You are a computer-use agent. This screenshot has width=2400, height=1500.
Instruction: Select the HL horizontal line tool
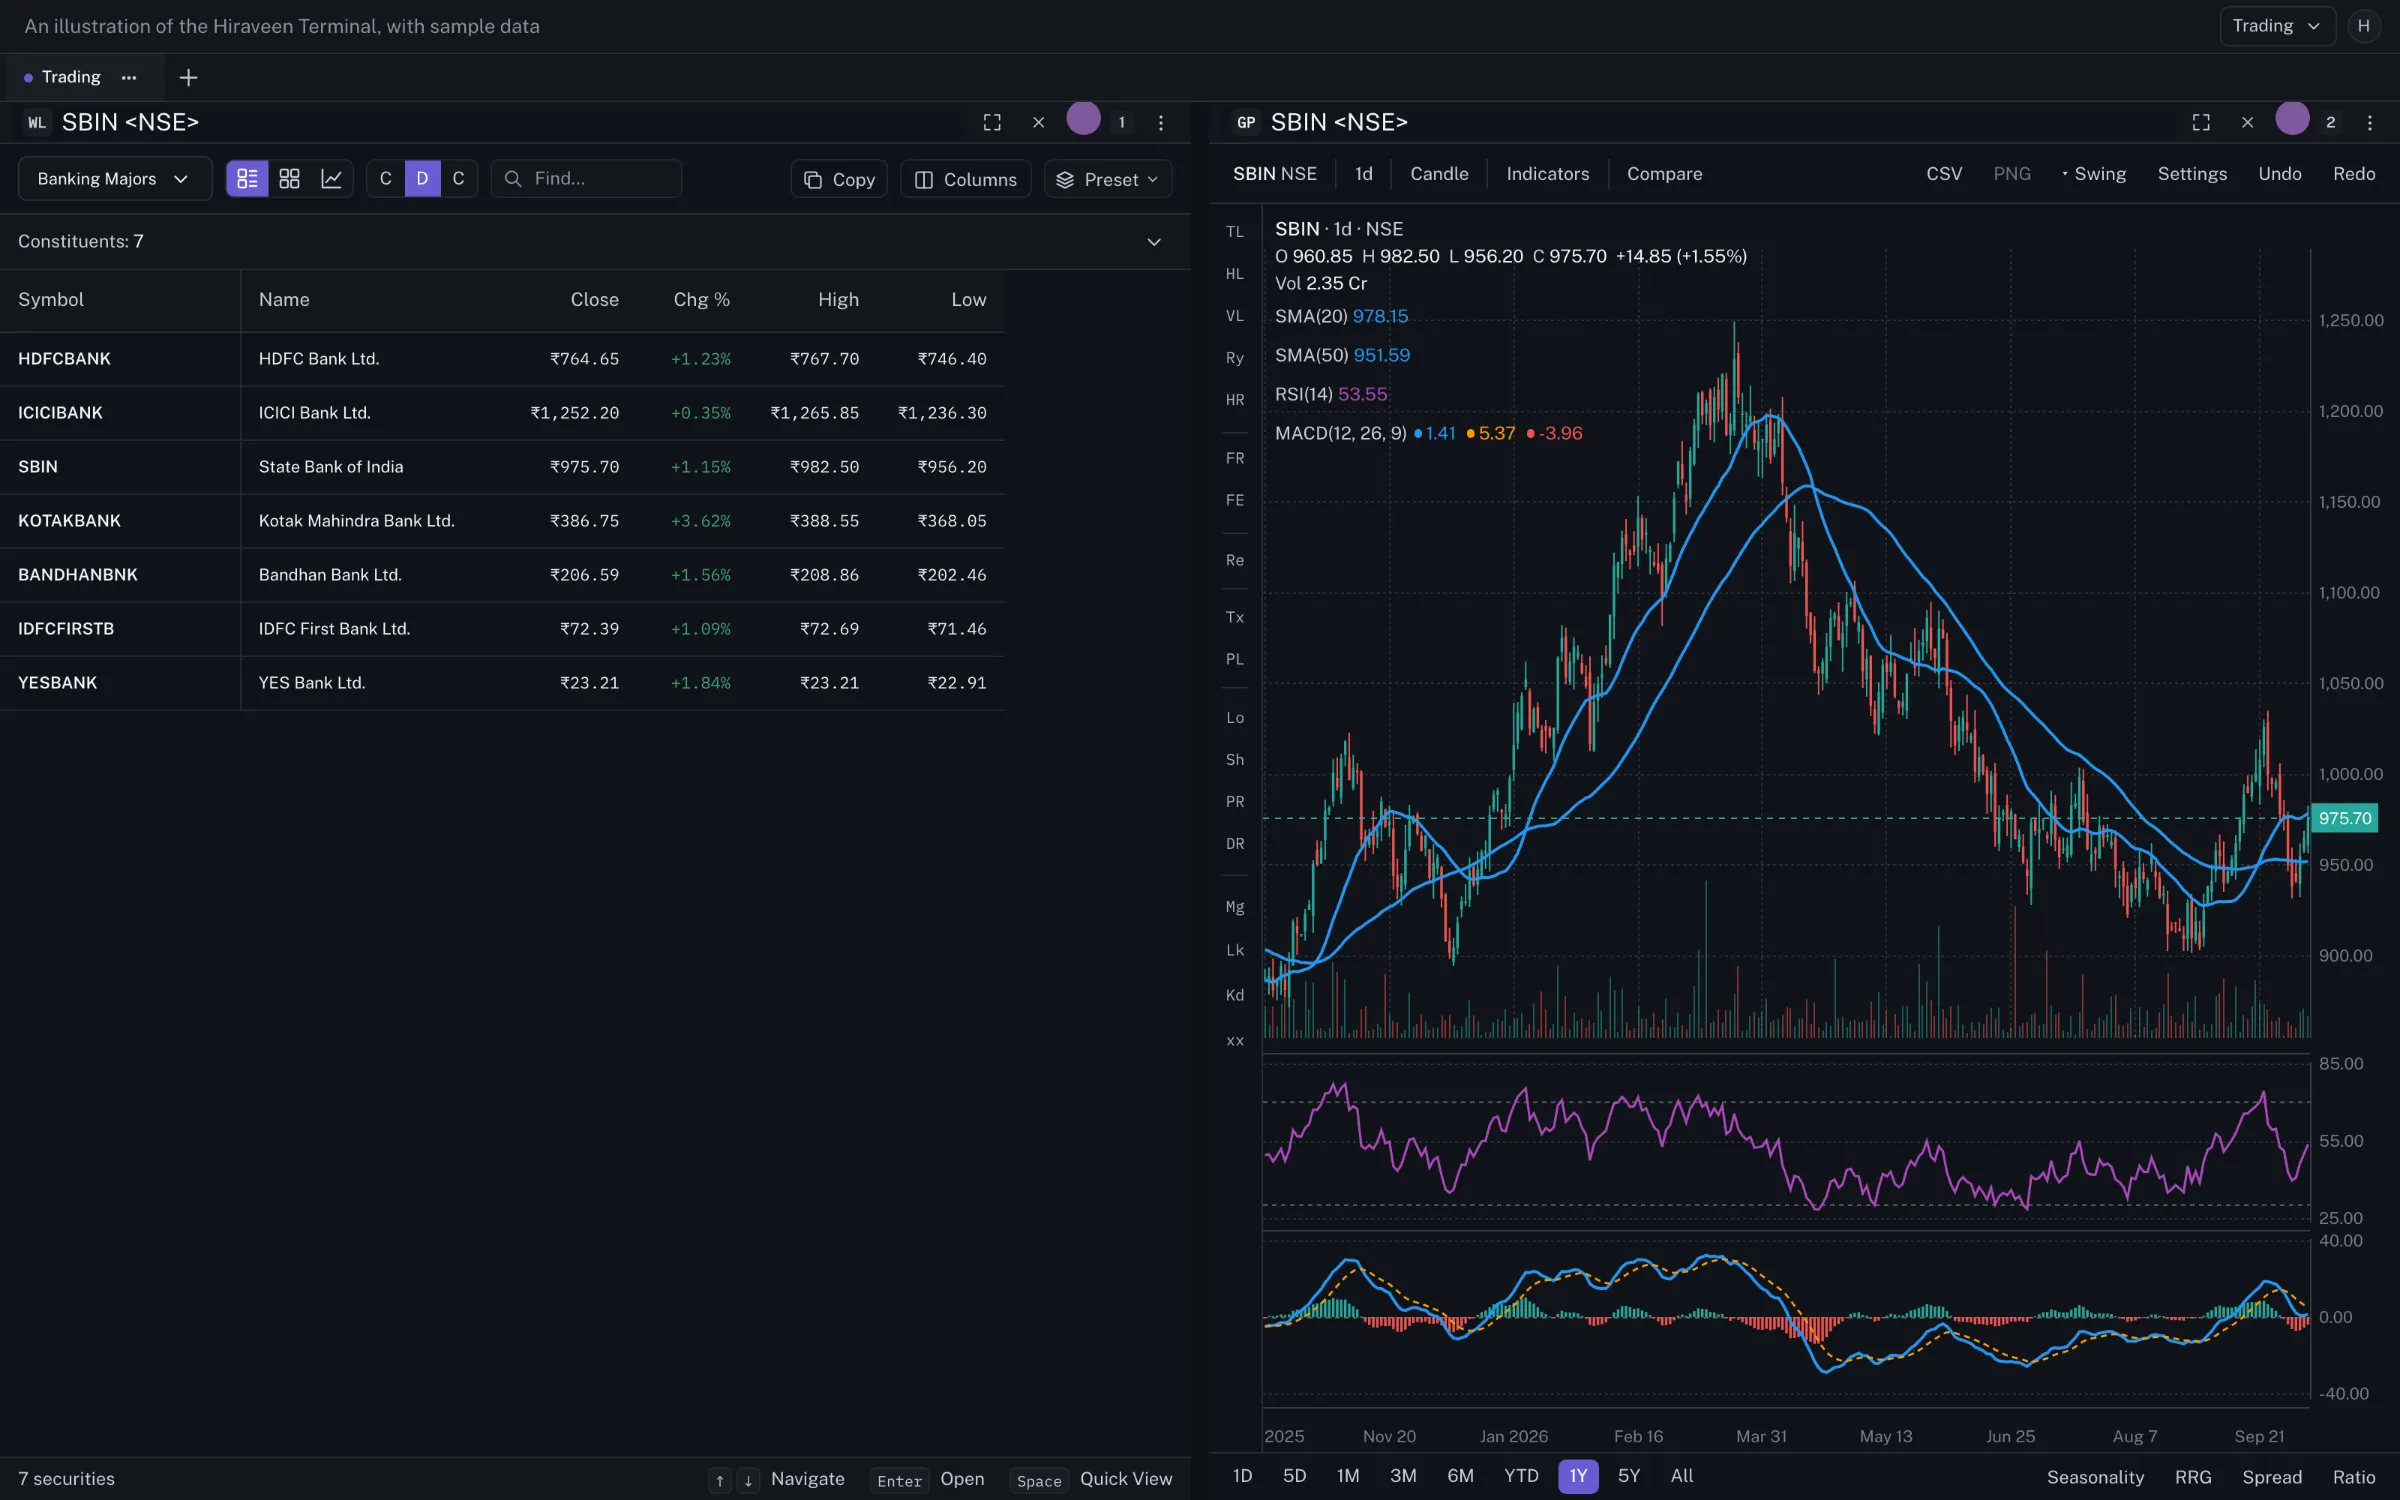[x=1235, y=274]
